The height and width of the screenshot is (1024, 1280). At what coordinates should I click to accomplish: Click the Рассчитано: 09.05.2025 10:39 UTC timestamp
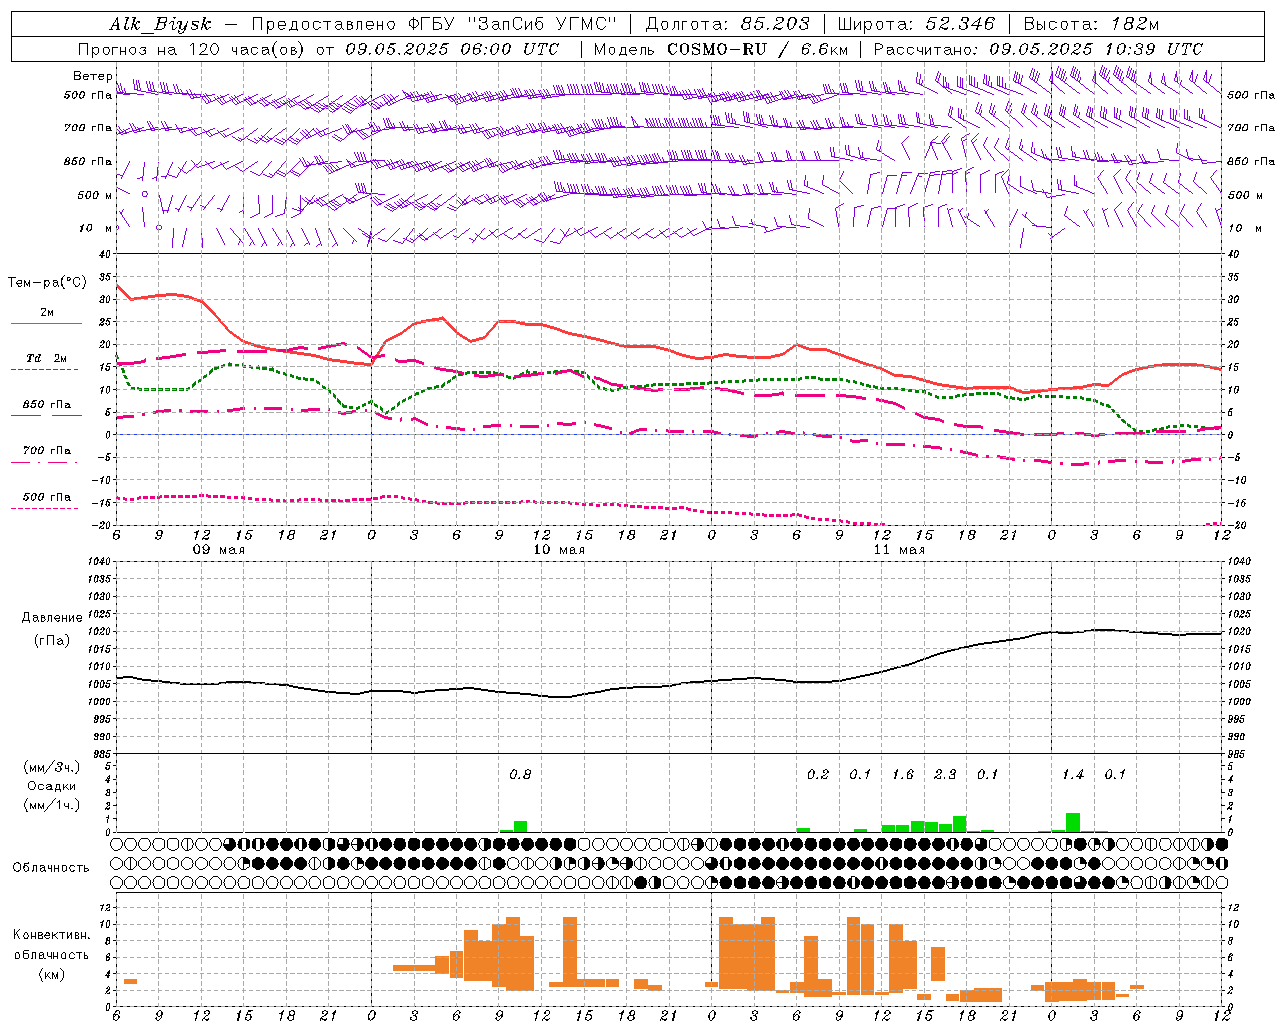click(x=1038, y=49)
